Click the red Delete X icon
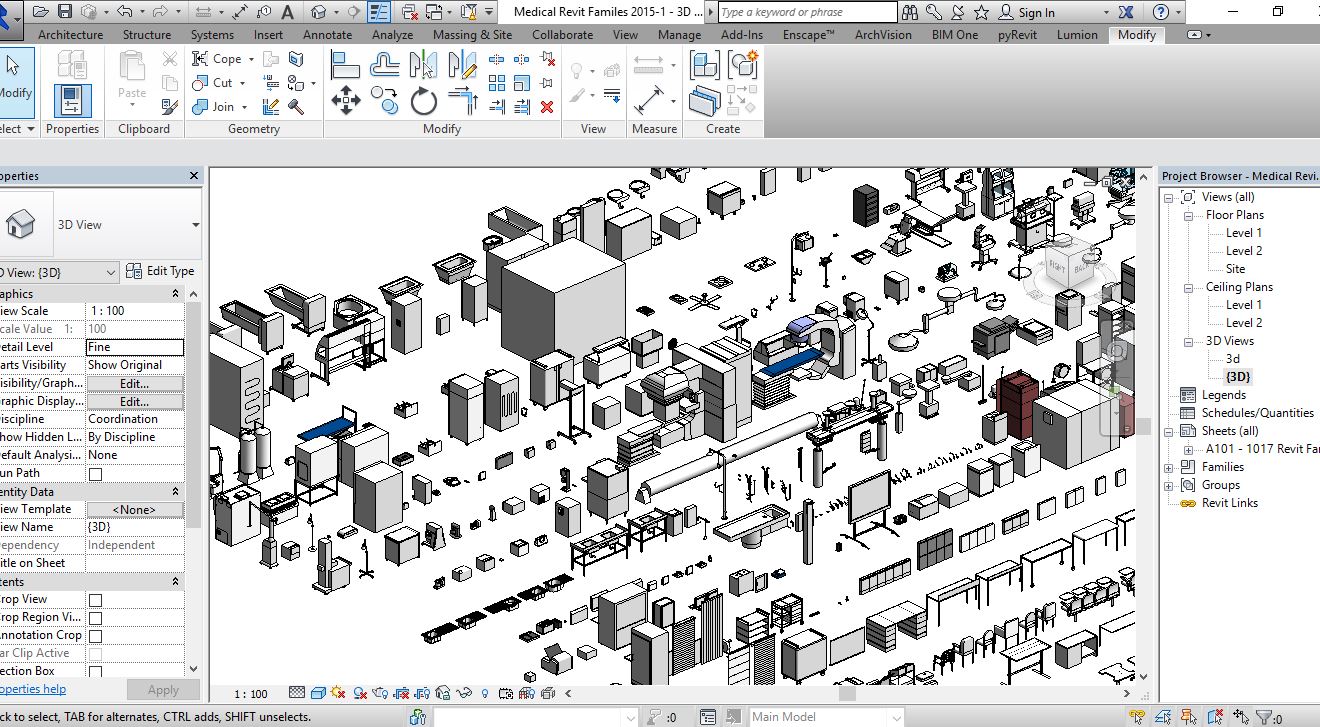The image size is (1320, 727). (547, 107)
